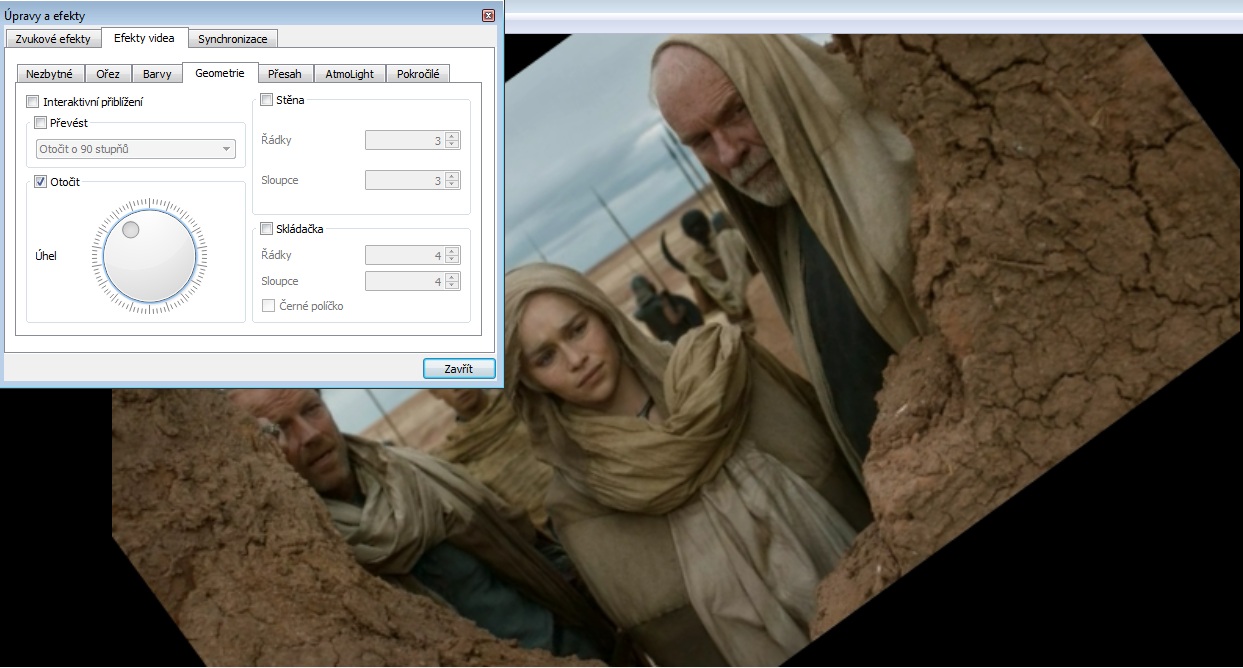This screenshot has width=1243, height=668.
Task: Increase Stěna Sloupce value with up arrow
Action: (453, 176)
